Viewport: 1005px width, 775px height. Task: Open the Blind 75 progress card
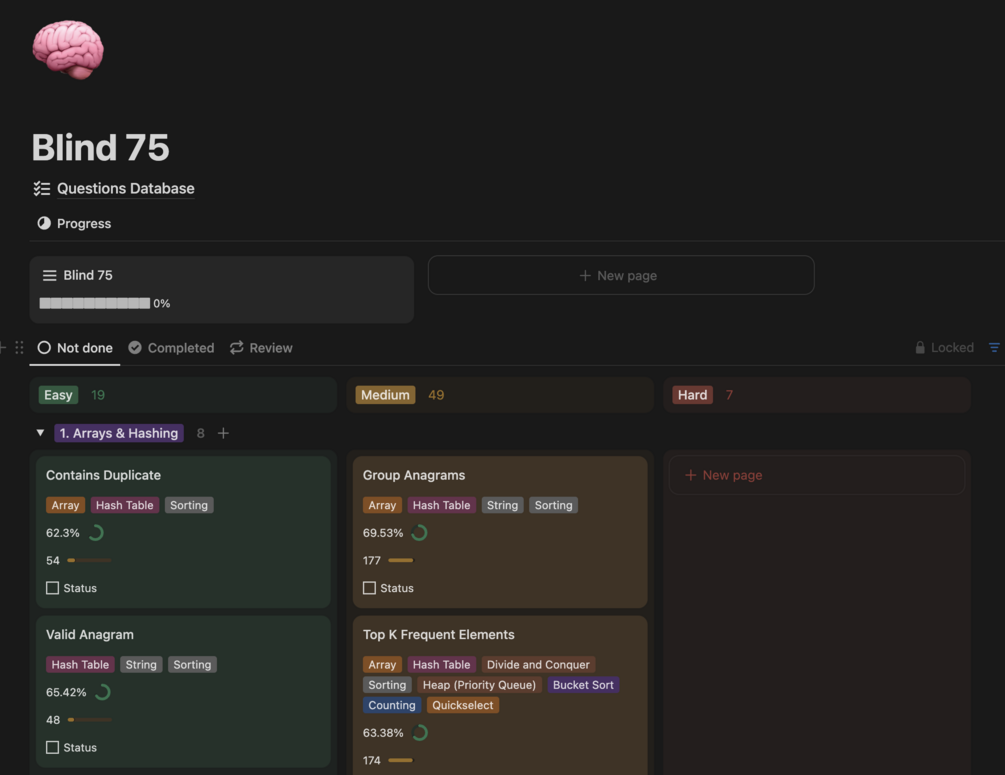(222, 290)
